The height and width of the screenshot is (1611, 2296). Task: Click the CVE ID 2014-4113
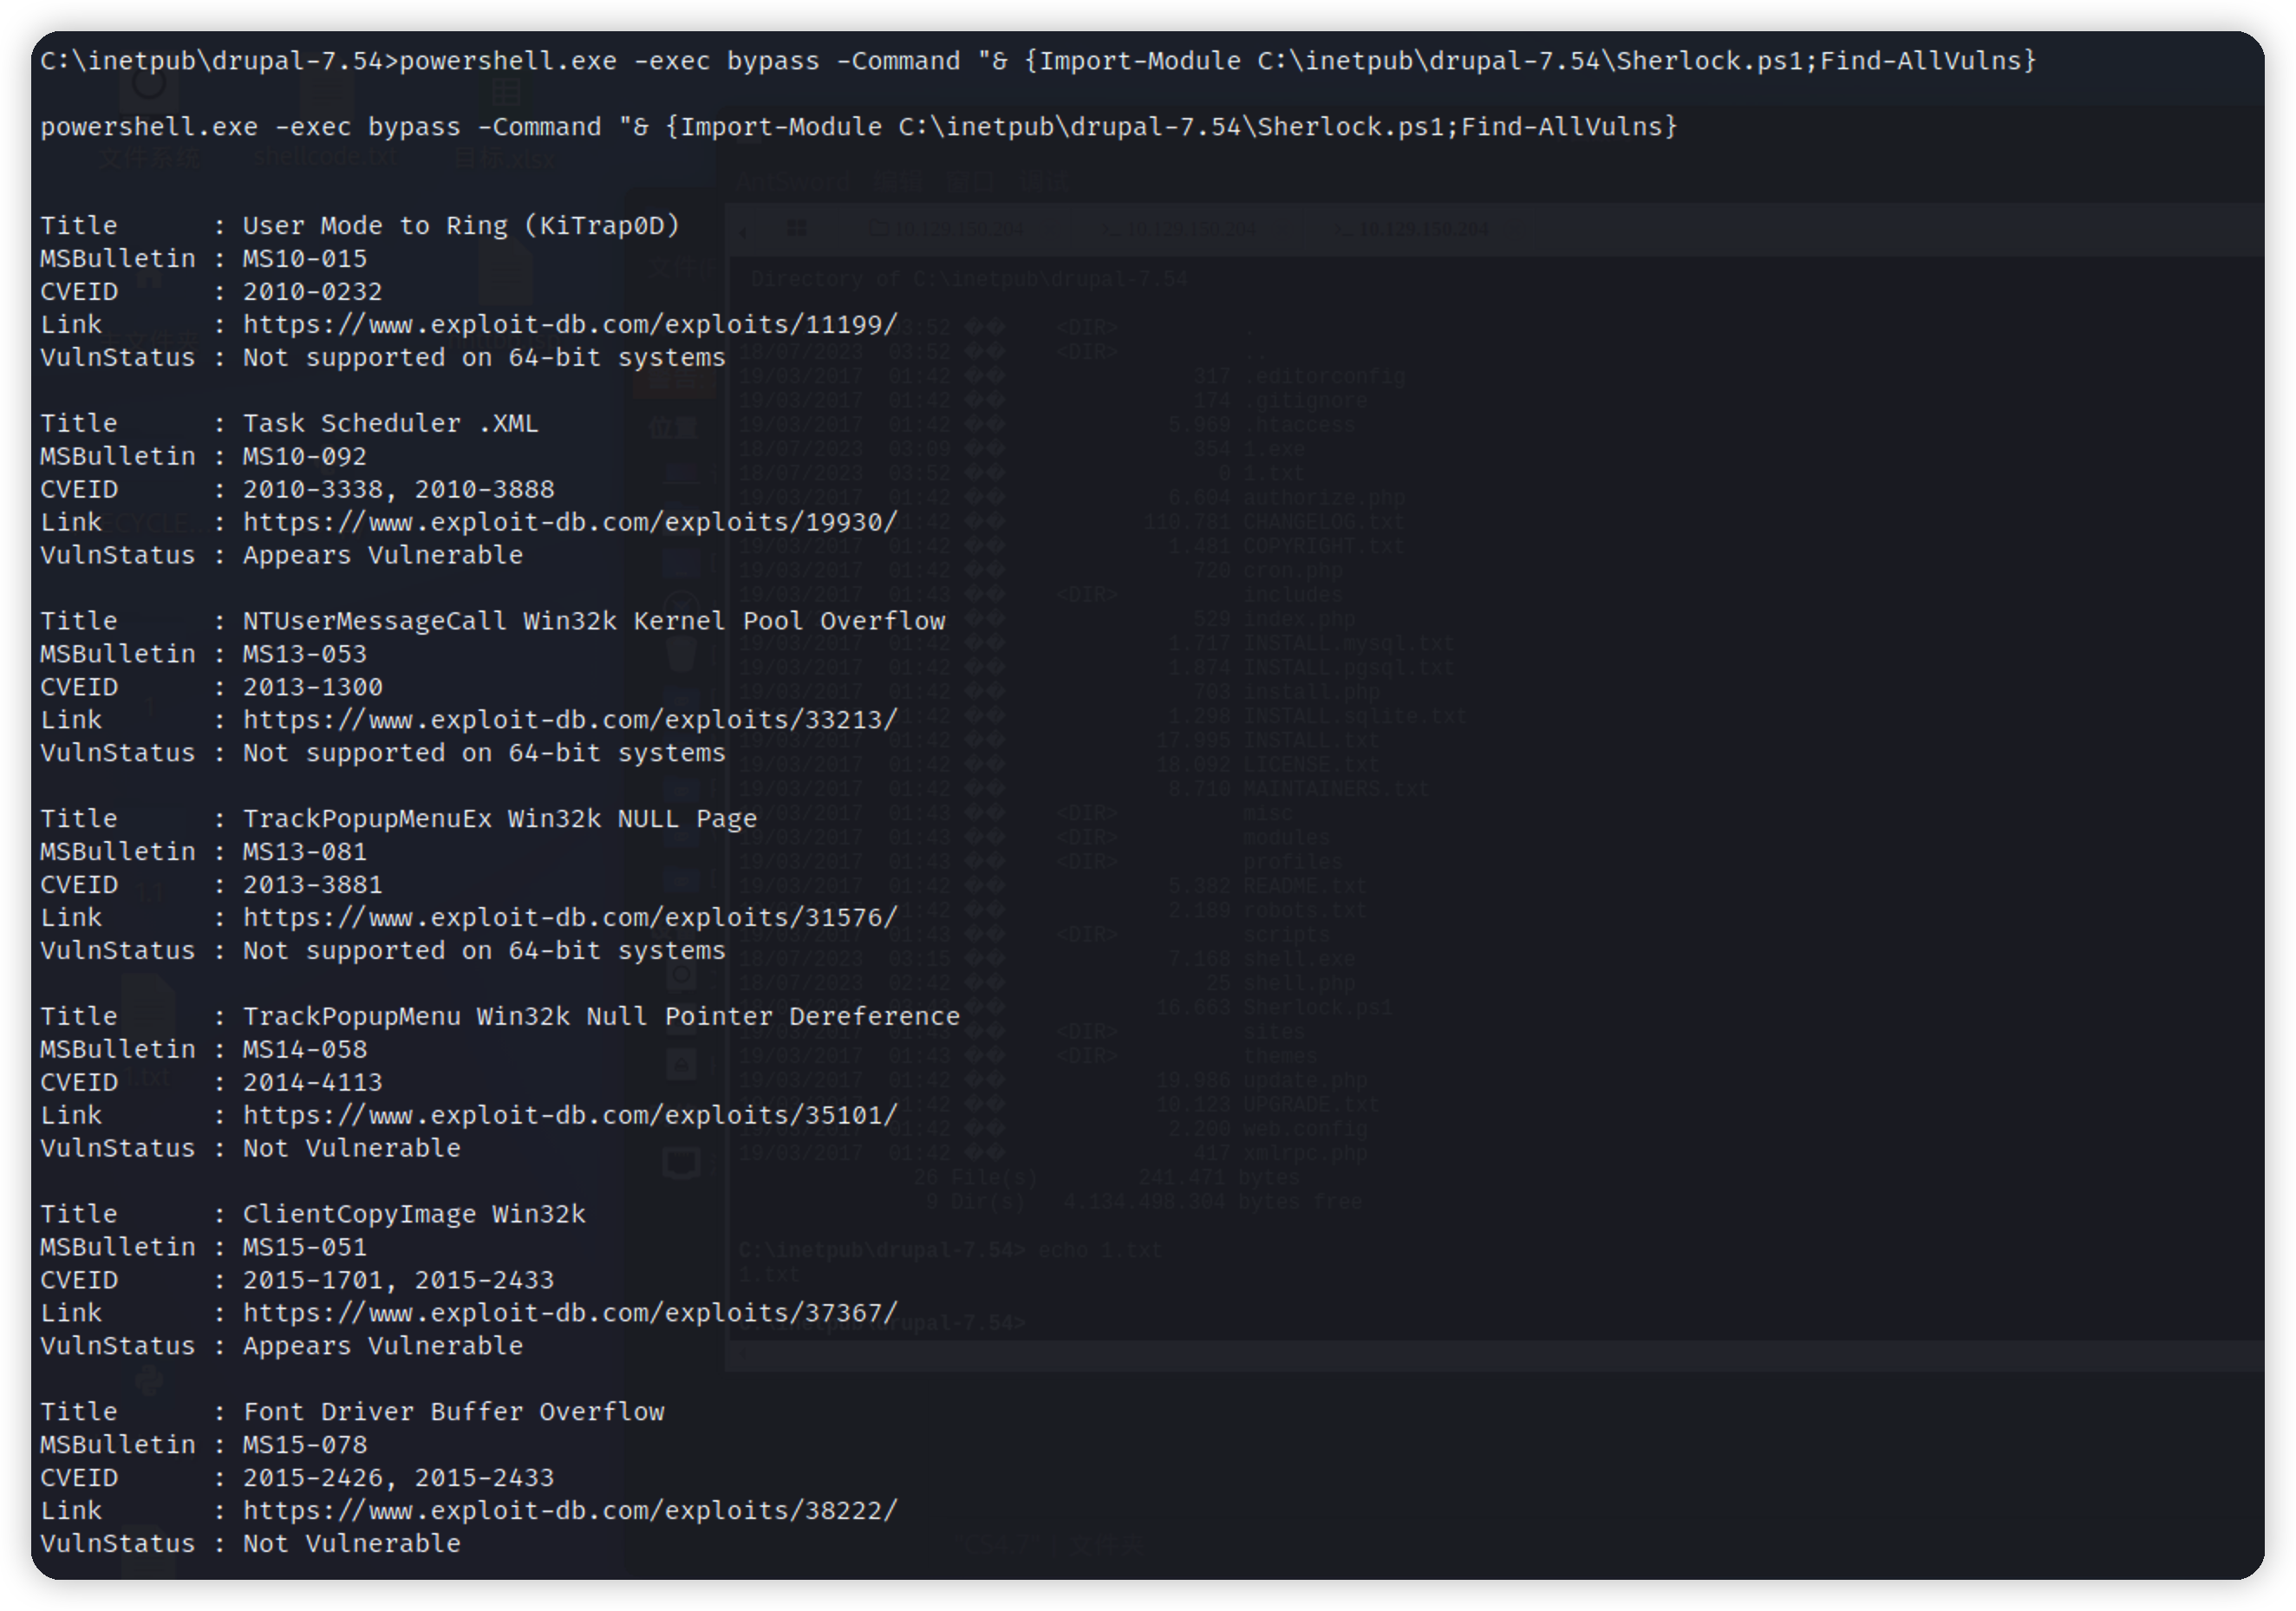(x=312, y=1083)
